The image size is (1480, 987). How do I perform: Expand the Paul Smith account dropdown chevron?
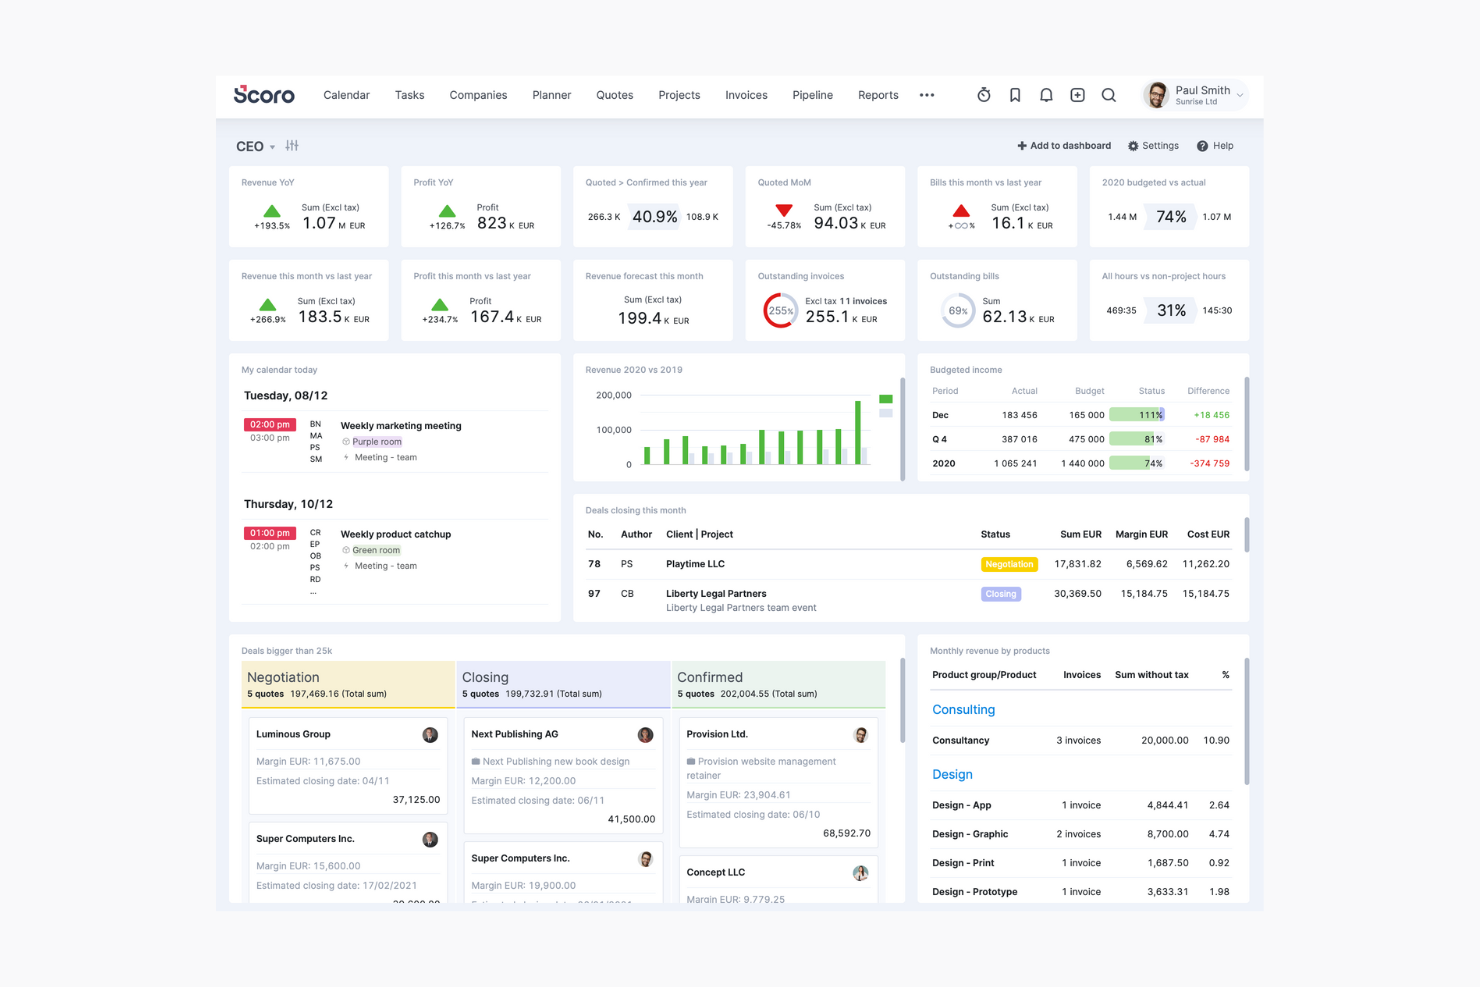tap(1240, 96)
